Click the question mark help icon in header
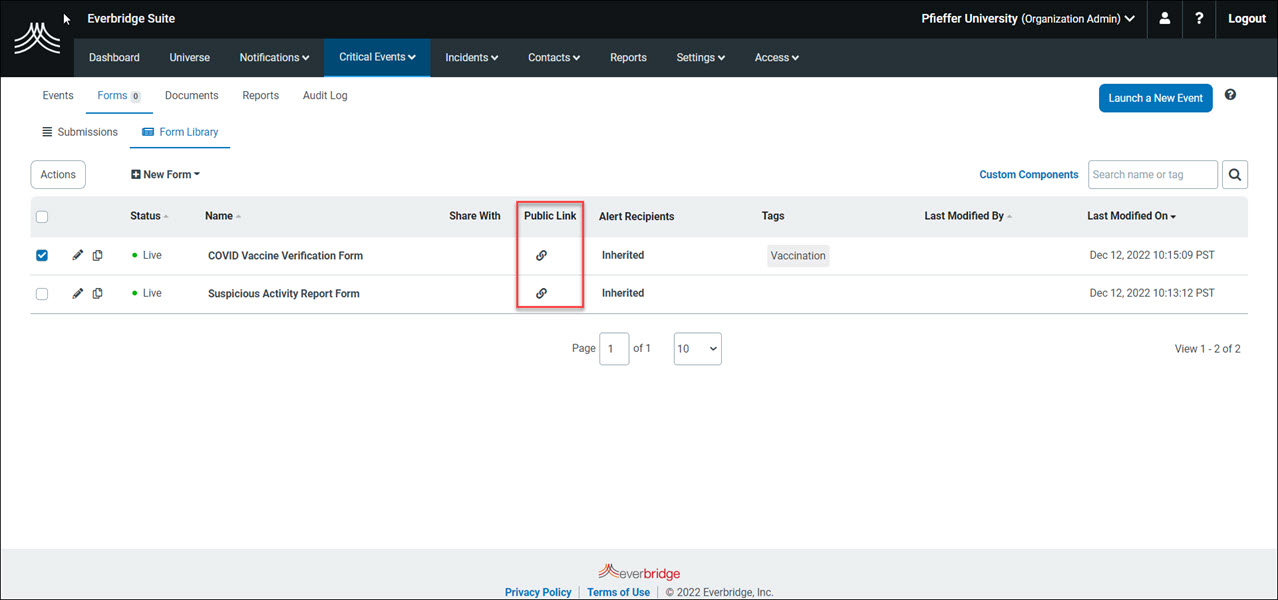Screen dimensions: 1278x600 (1199, 19)
